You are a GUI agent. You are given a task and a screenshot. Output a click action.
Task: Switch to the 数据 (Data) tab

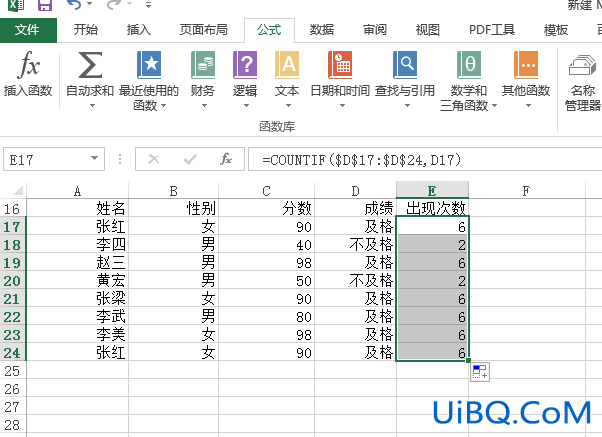click(322, 30)
